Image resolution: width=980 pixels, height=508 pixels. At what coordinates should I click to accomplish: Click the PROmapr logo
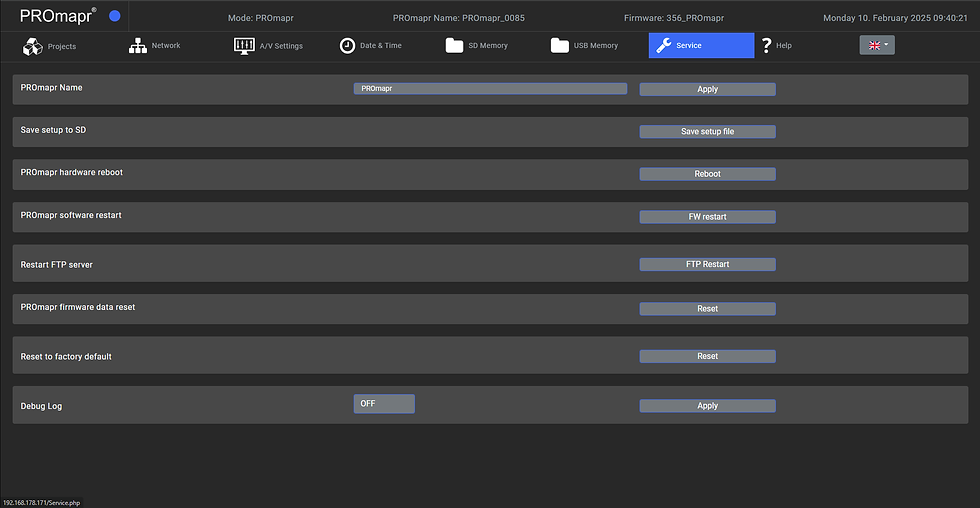[58, 16]
